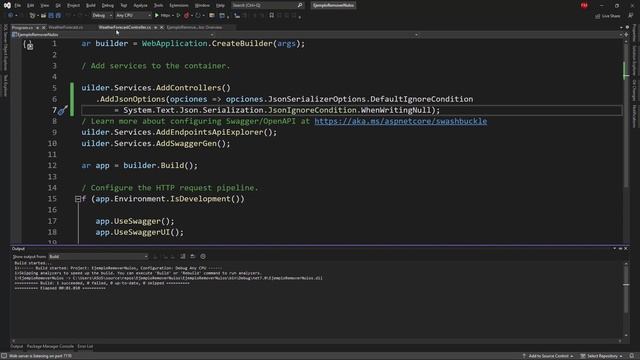Close the Program.cs tab
The width and height of the screenshot is (640, 360).
coord(44,27)
